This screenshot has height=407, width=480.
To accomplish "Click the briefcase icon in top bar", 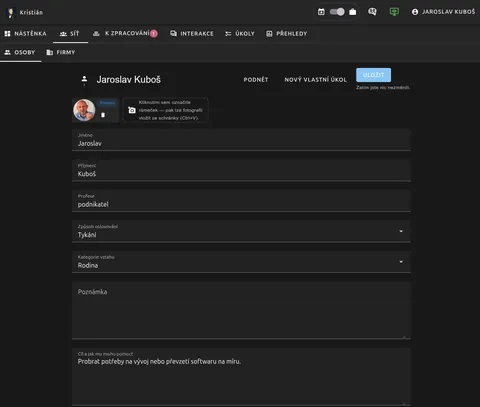I will (x=353, y=12).
